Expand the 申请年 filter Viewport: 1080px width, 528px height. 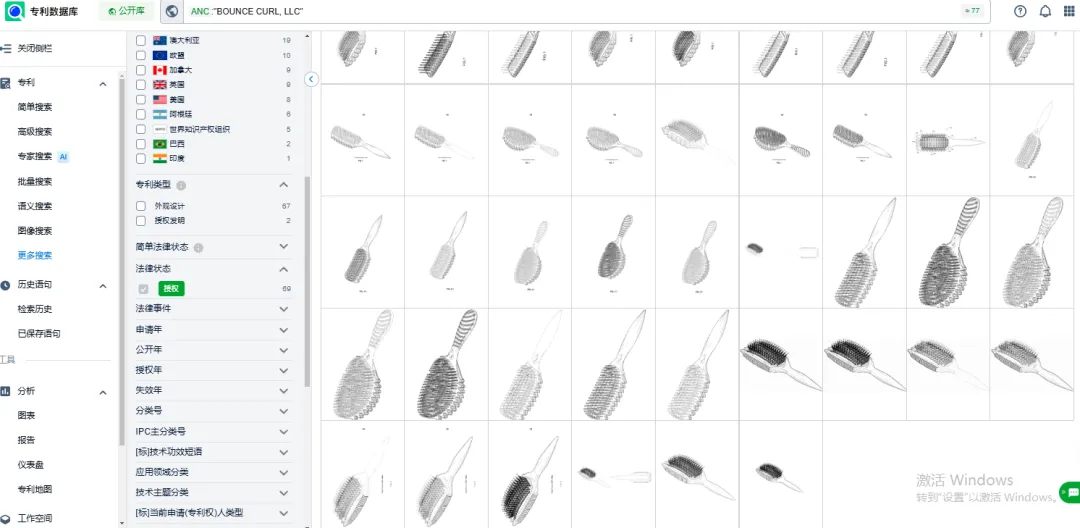[283, 330]
